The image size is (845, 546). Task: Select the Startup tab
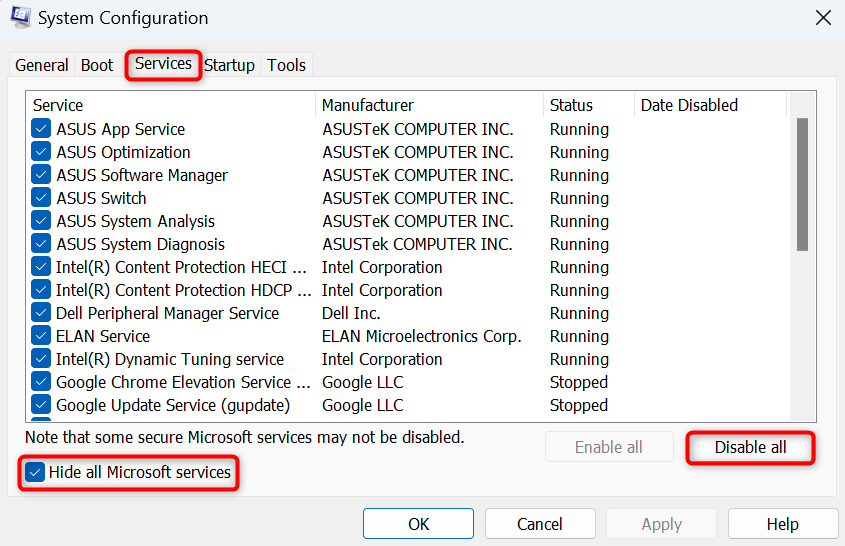[229, 65]
